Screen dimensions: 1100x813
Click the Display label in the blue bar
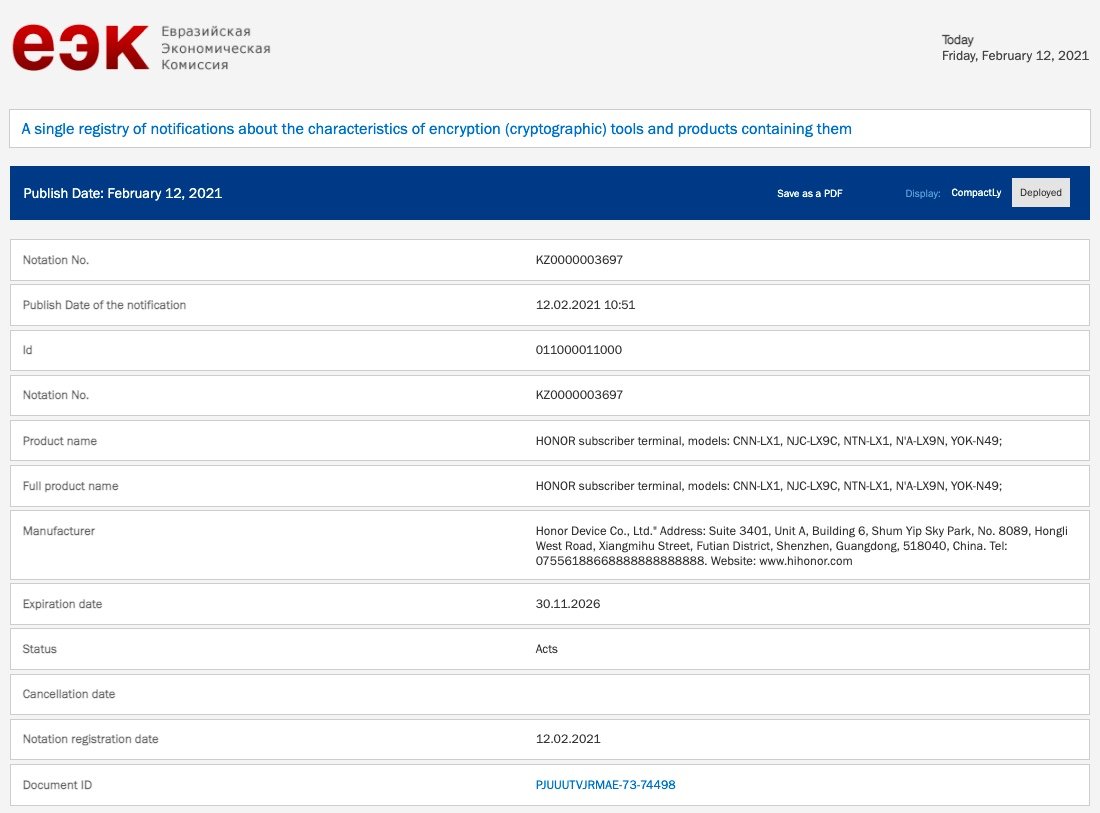coord(922,193)
